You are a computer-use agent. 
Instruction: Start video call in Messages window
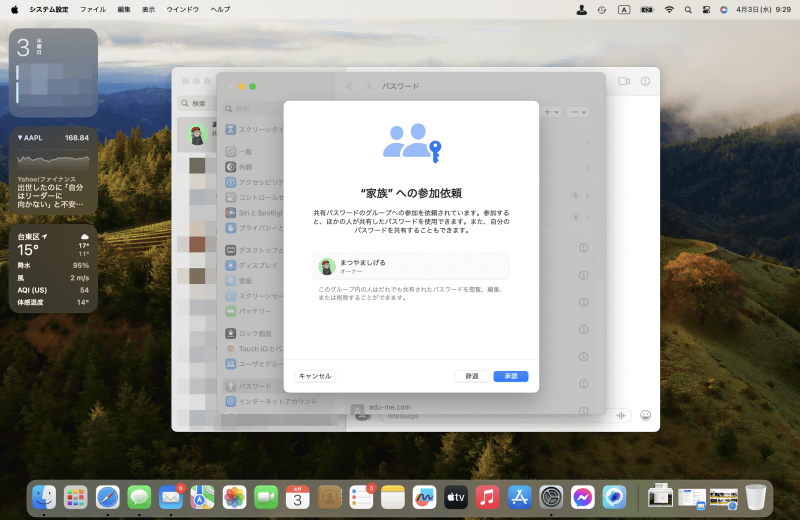[623, 81]
